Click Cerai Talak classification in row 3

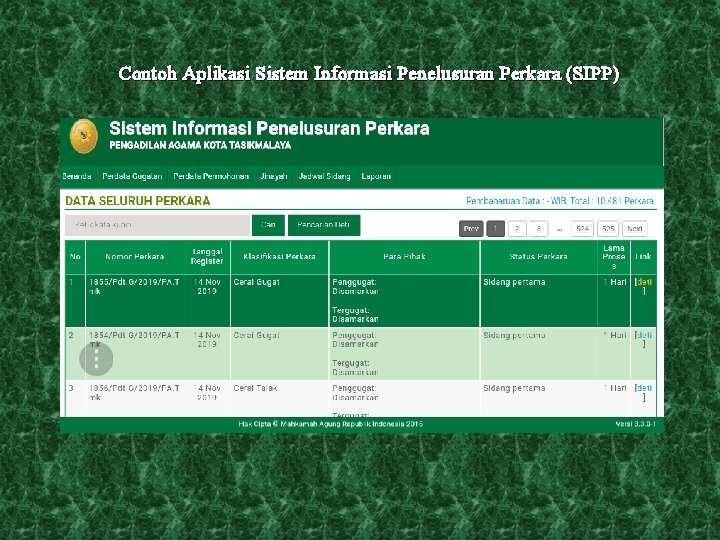[x=255, y=388]
